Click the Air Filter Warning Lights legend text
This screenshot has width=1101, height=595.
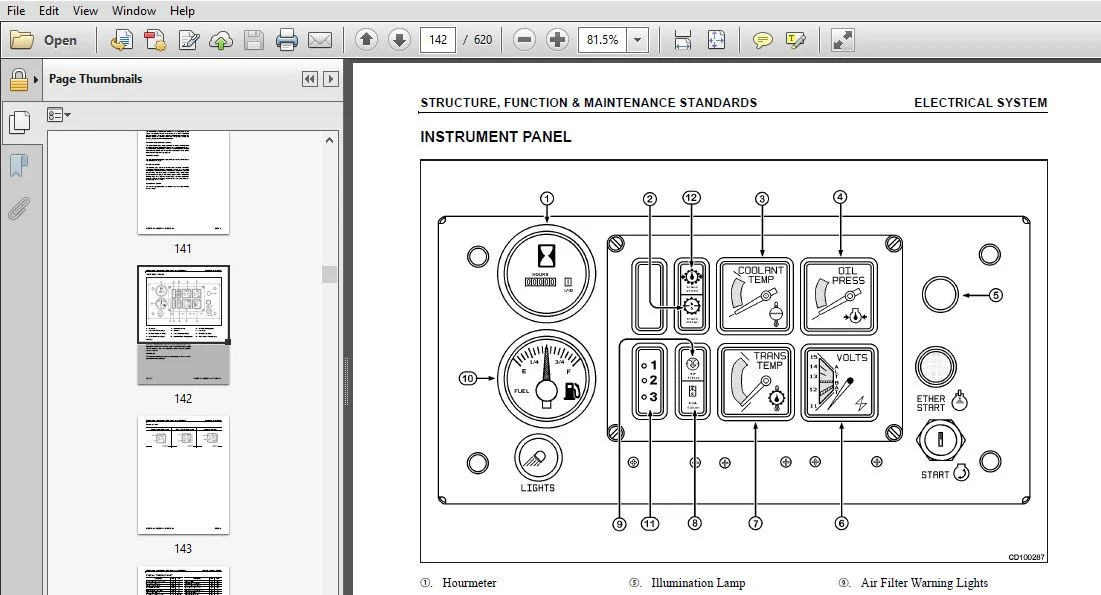tap(924, 583)
